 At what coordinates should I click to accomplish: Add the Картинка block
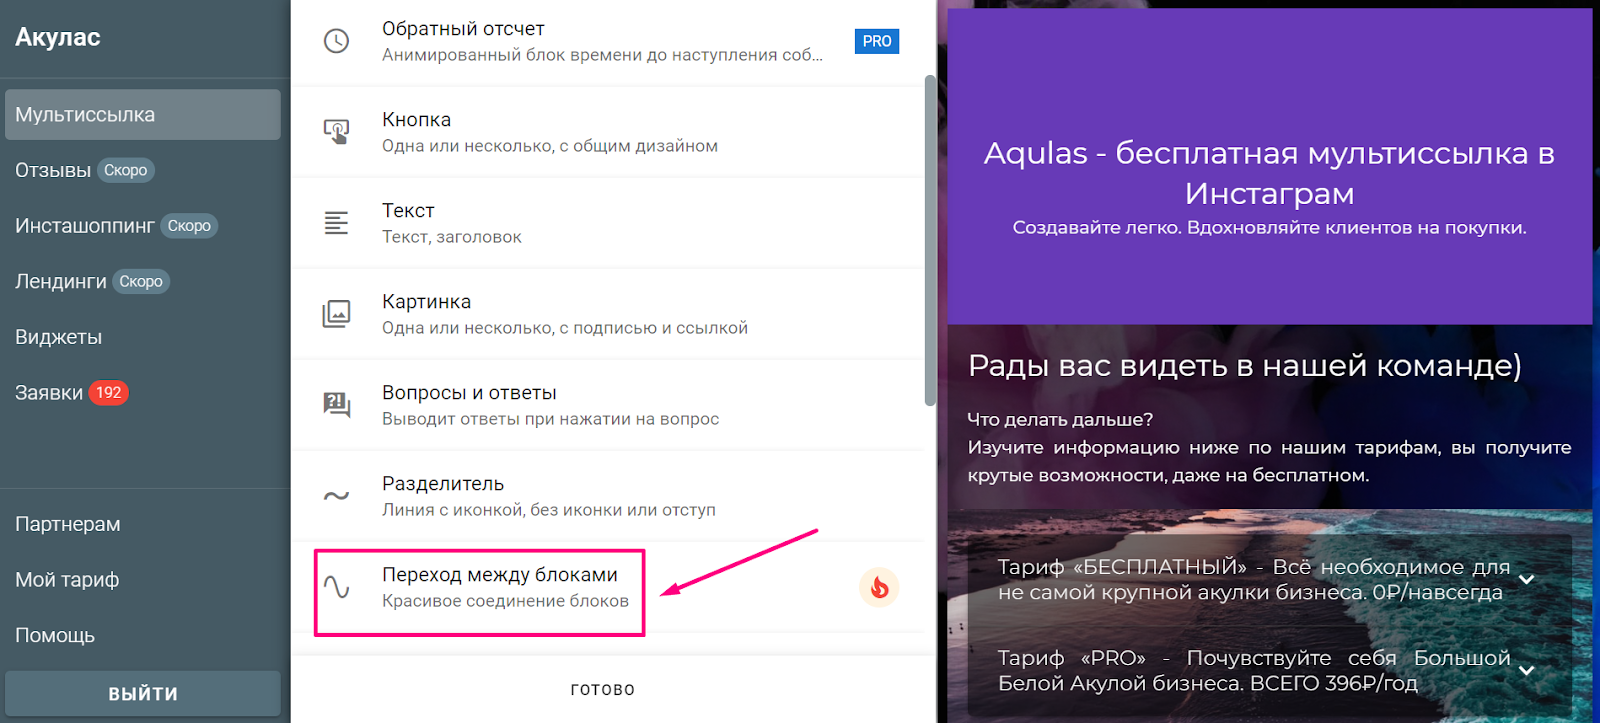[x=607, y=314]
